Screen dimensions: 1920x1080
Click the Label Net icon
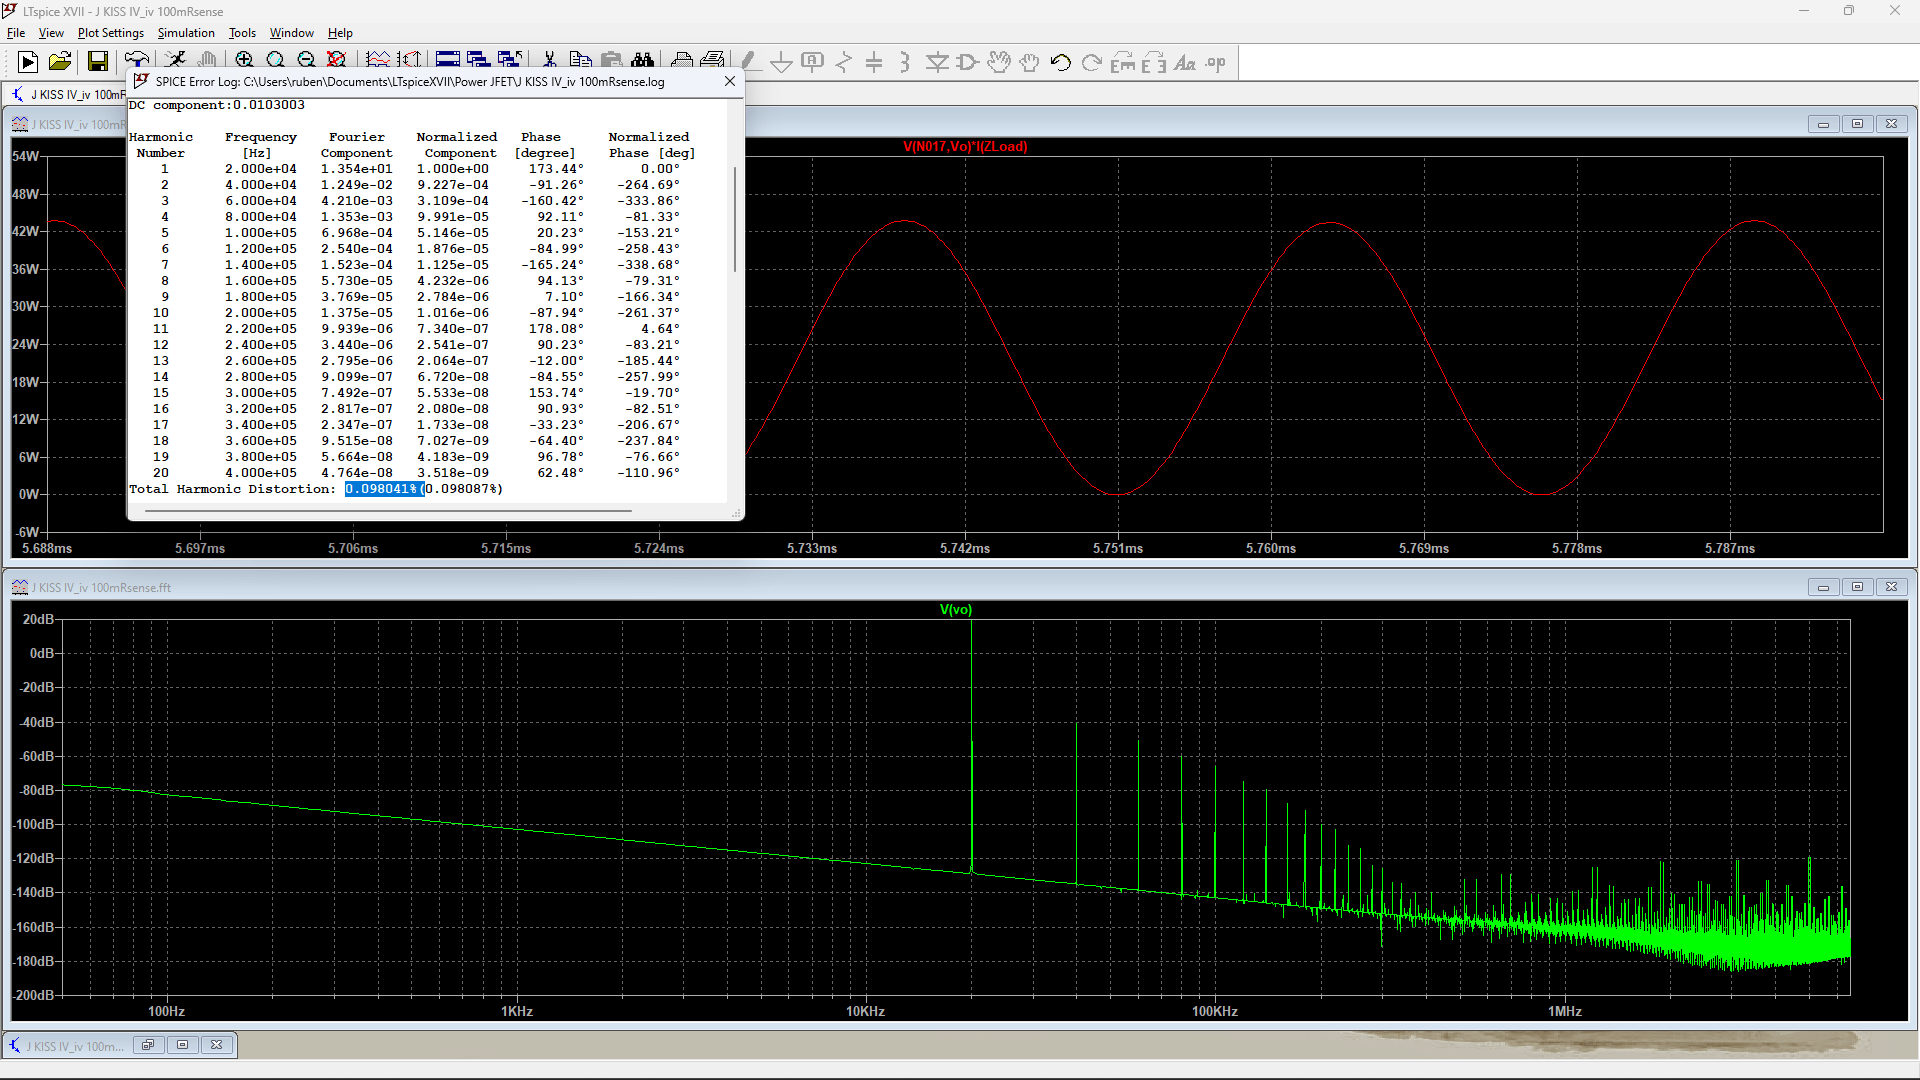coord(812,62)
